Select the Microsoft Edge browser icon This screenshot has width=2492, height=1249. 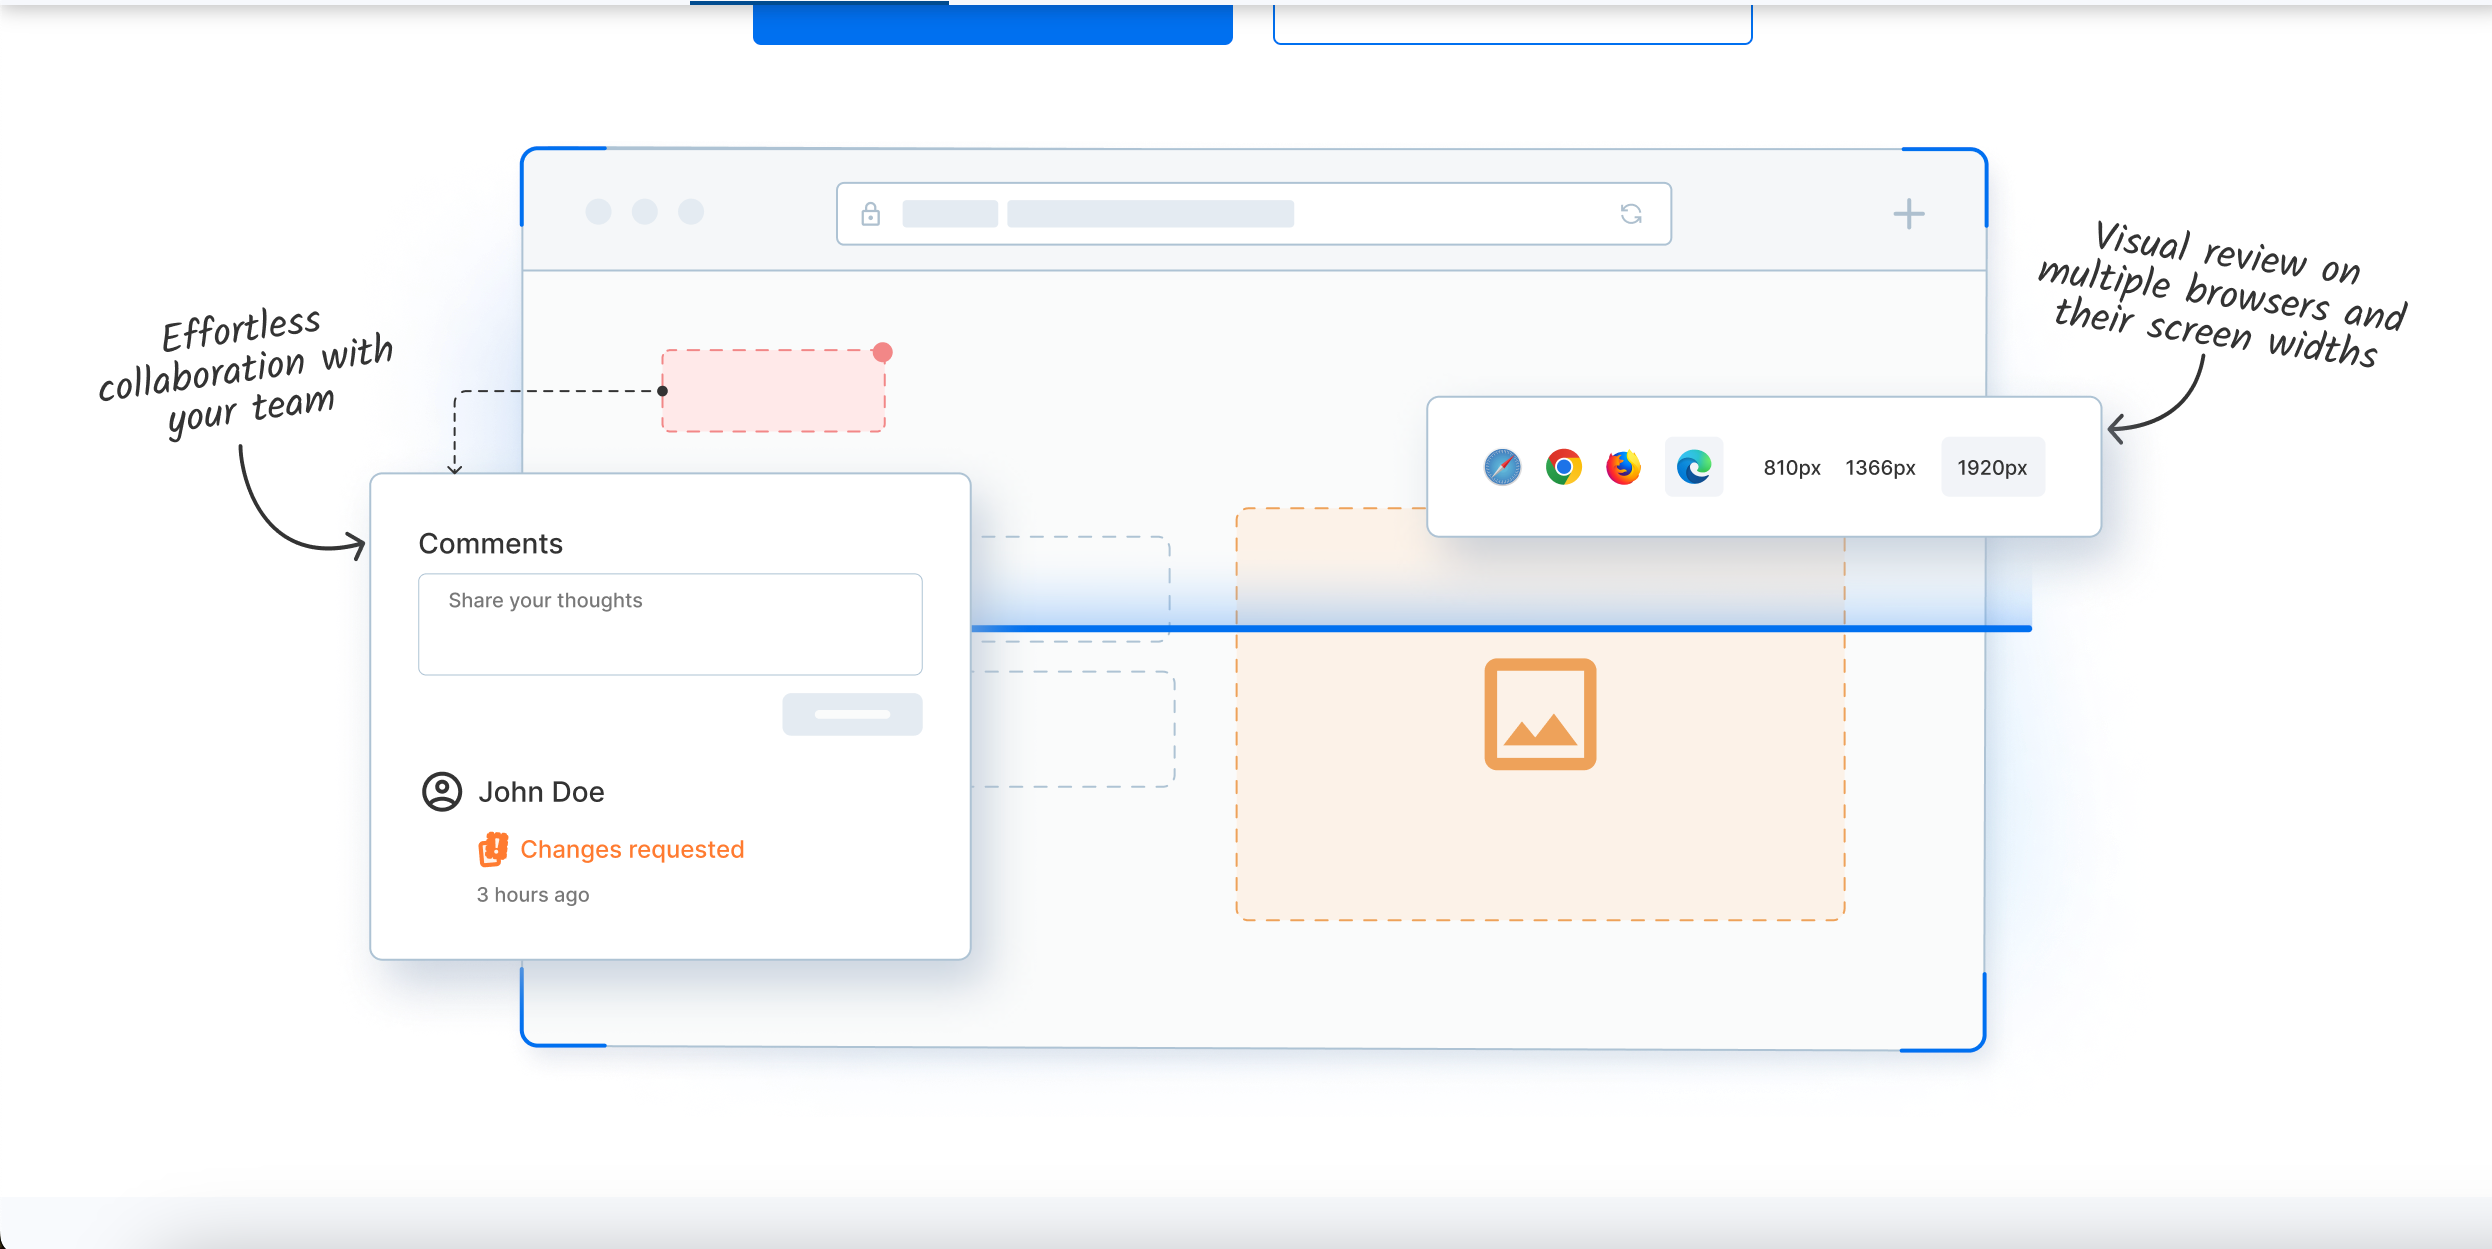point(1693,467)
